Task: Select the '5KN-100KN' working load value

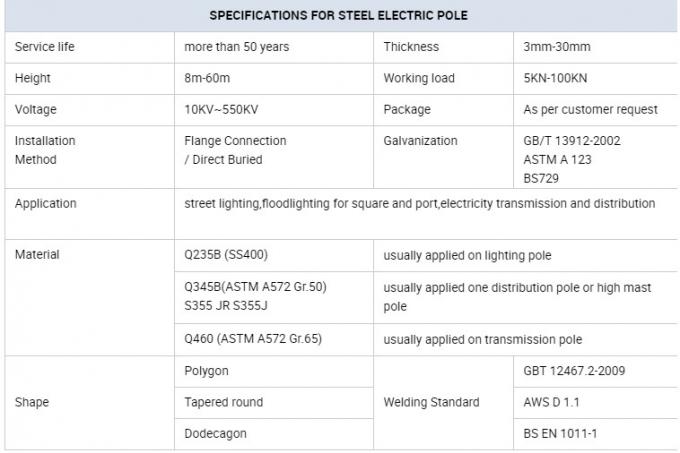Action: tap(557, 78)
